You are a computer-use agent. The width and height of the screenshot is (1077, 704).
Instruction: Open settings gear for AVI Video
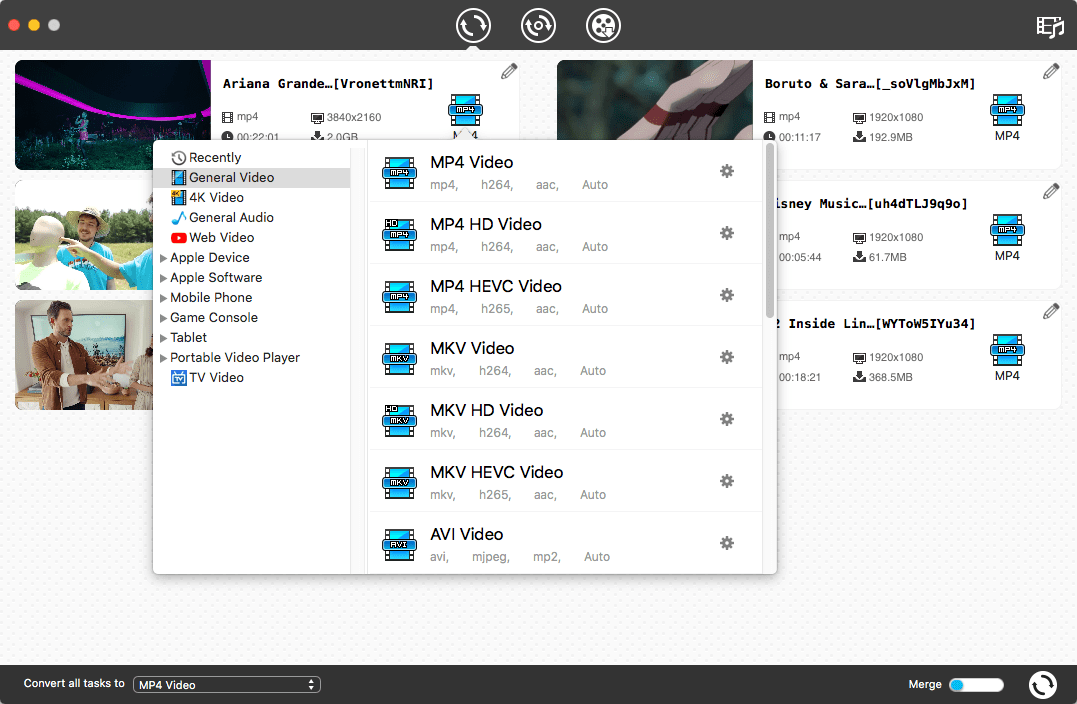727,543
